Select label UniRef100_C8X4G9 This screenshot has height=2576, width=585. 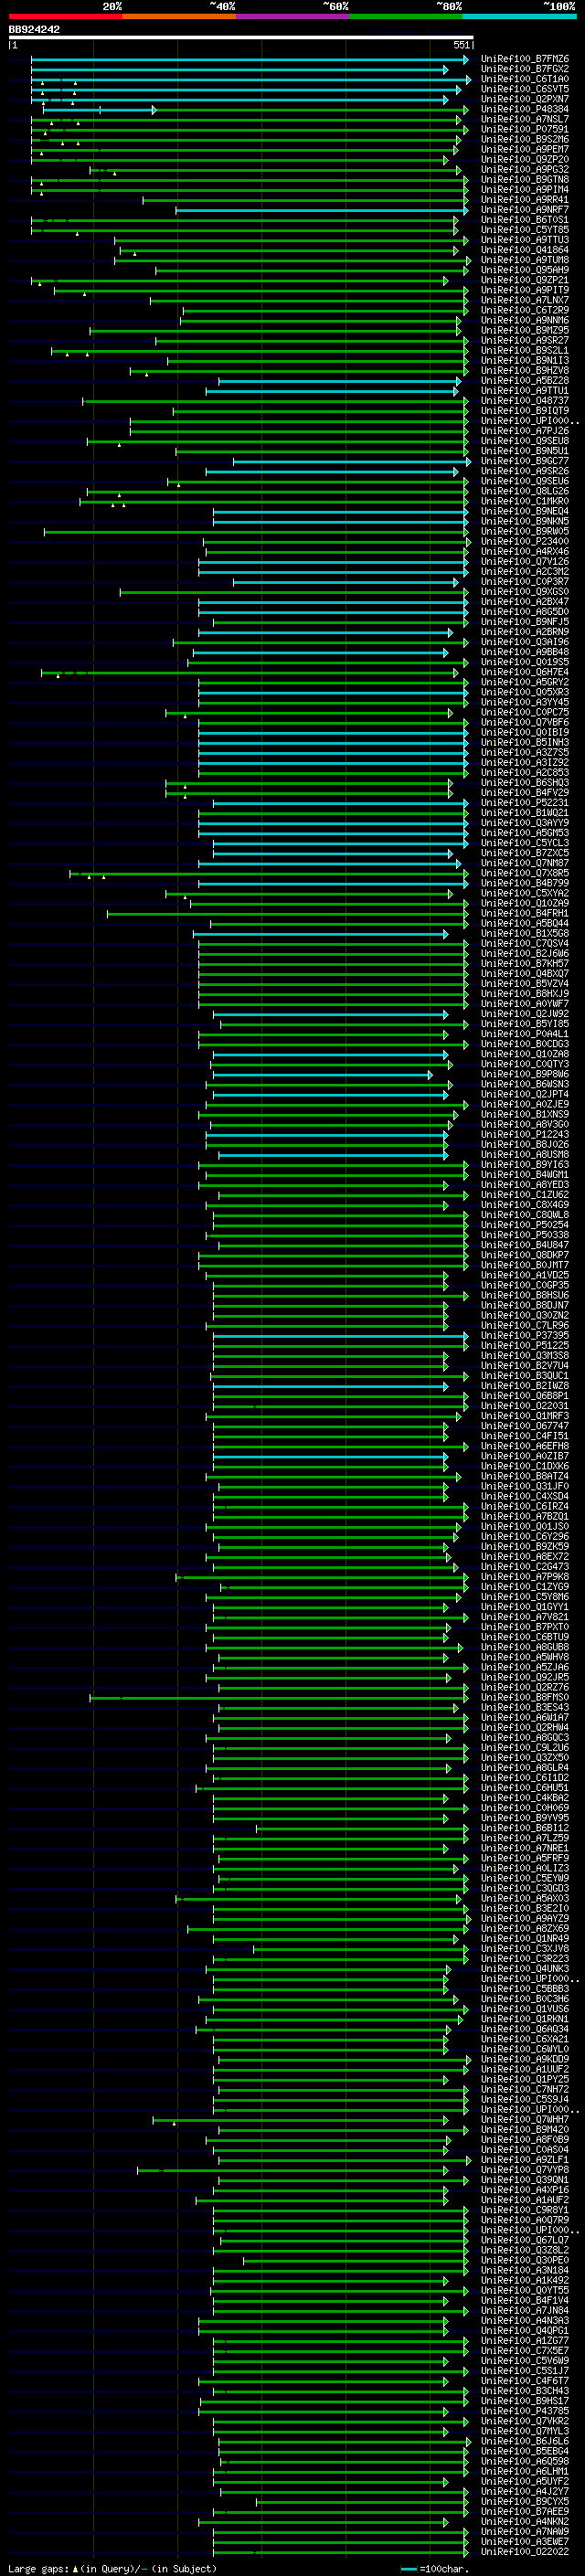[x=525, y=1205]
